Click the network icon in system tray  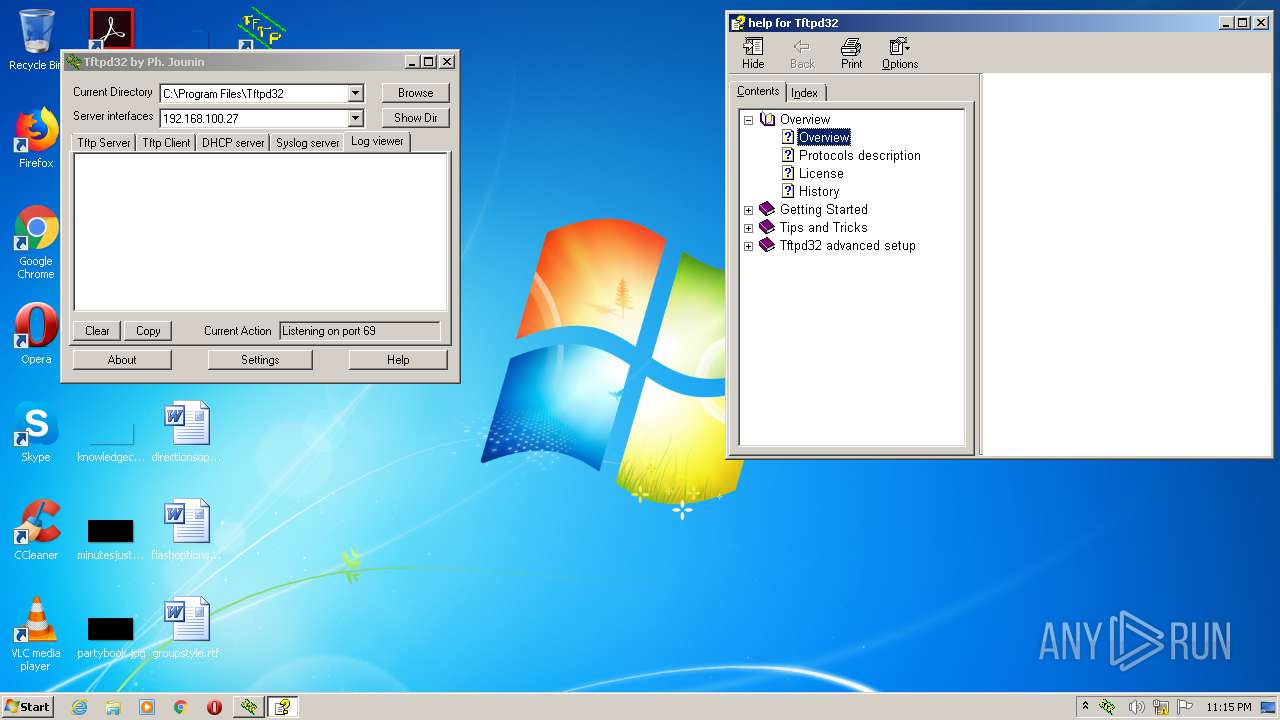(1161, 707)
